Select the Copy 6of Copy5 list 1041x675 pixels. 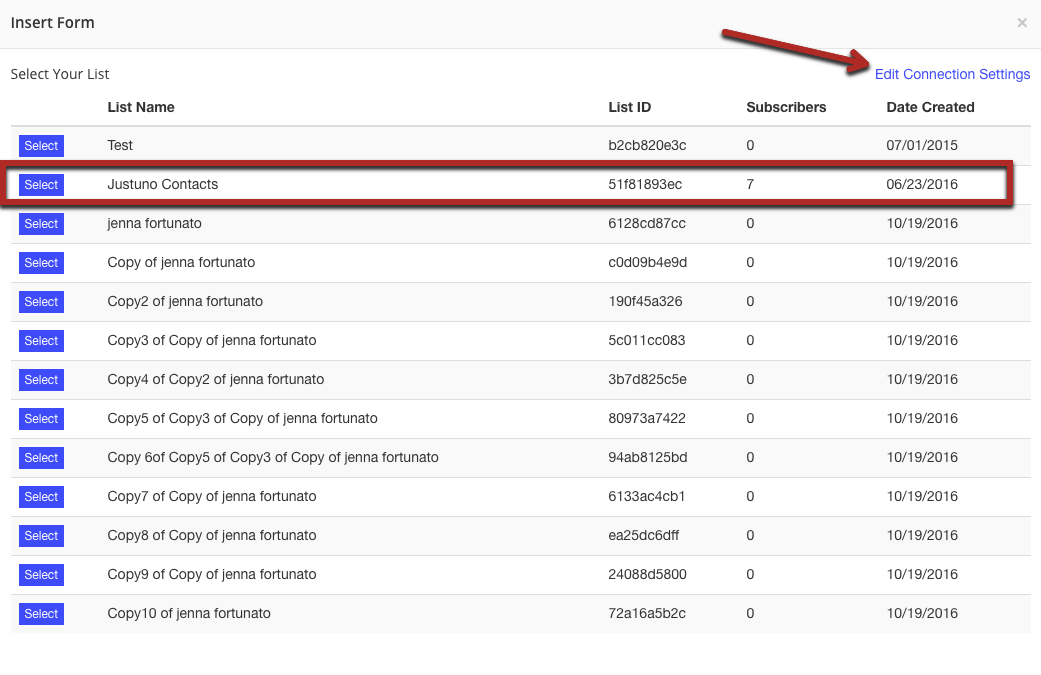(x=40, y=457)
